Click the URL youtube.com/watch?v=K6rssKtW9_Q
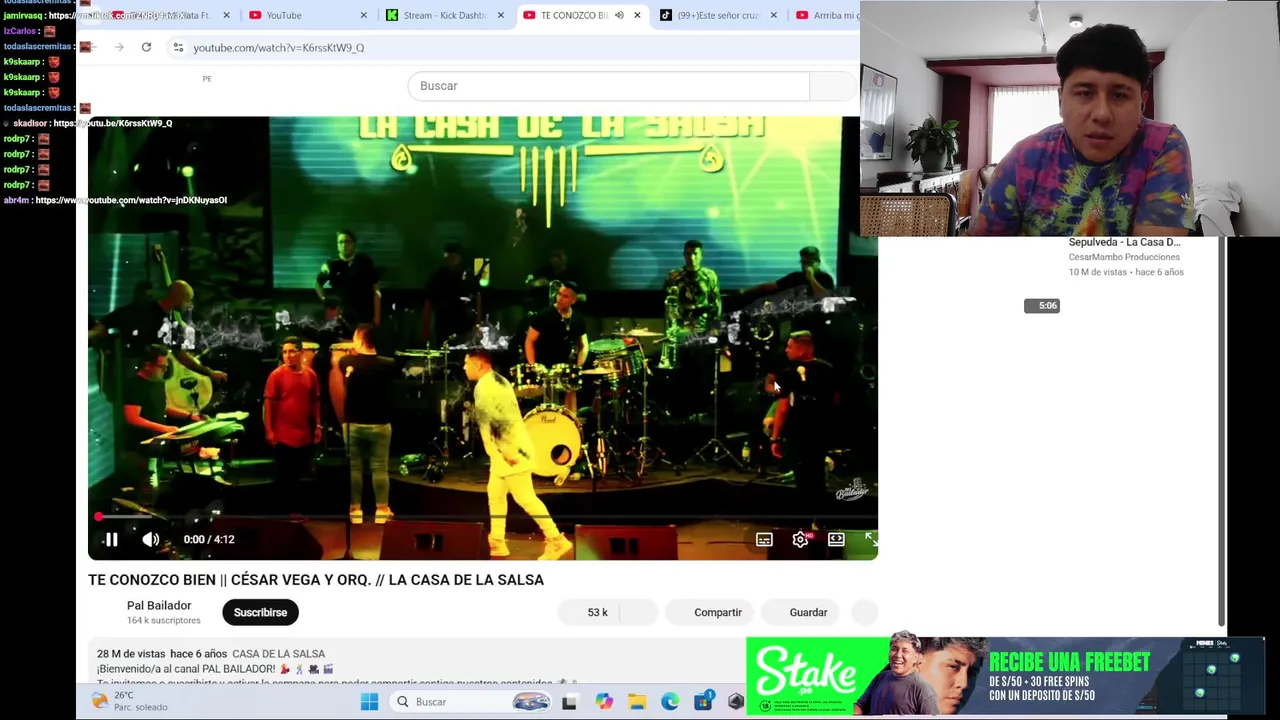 pos(278,47)
